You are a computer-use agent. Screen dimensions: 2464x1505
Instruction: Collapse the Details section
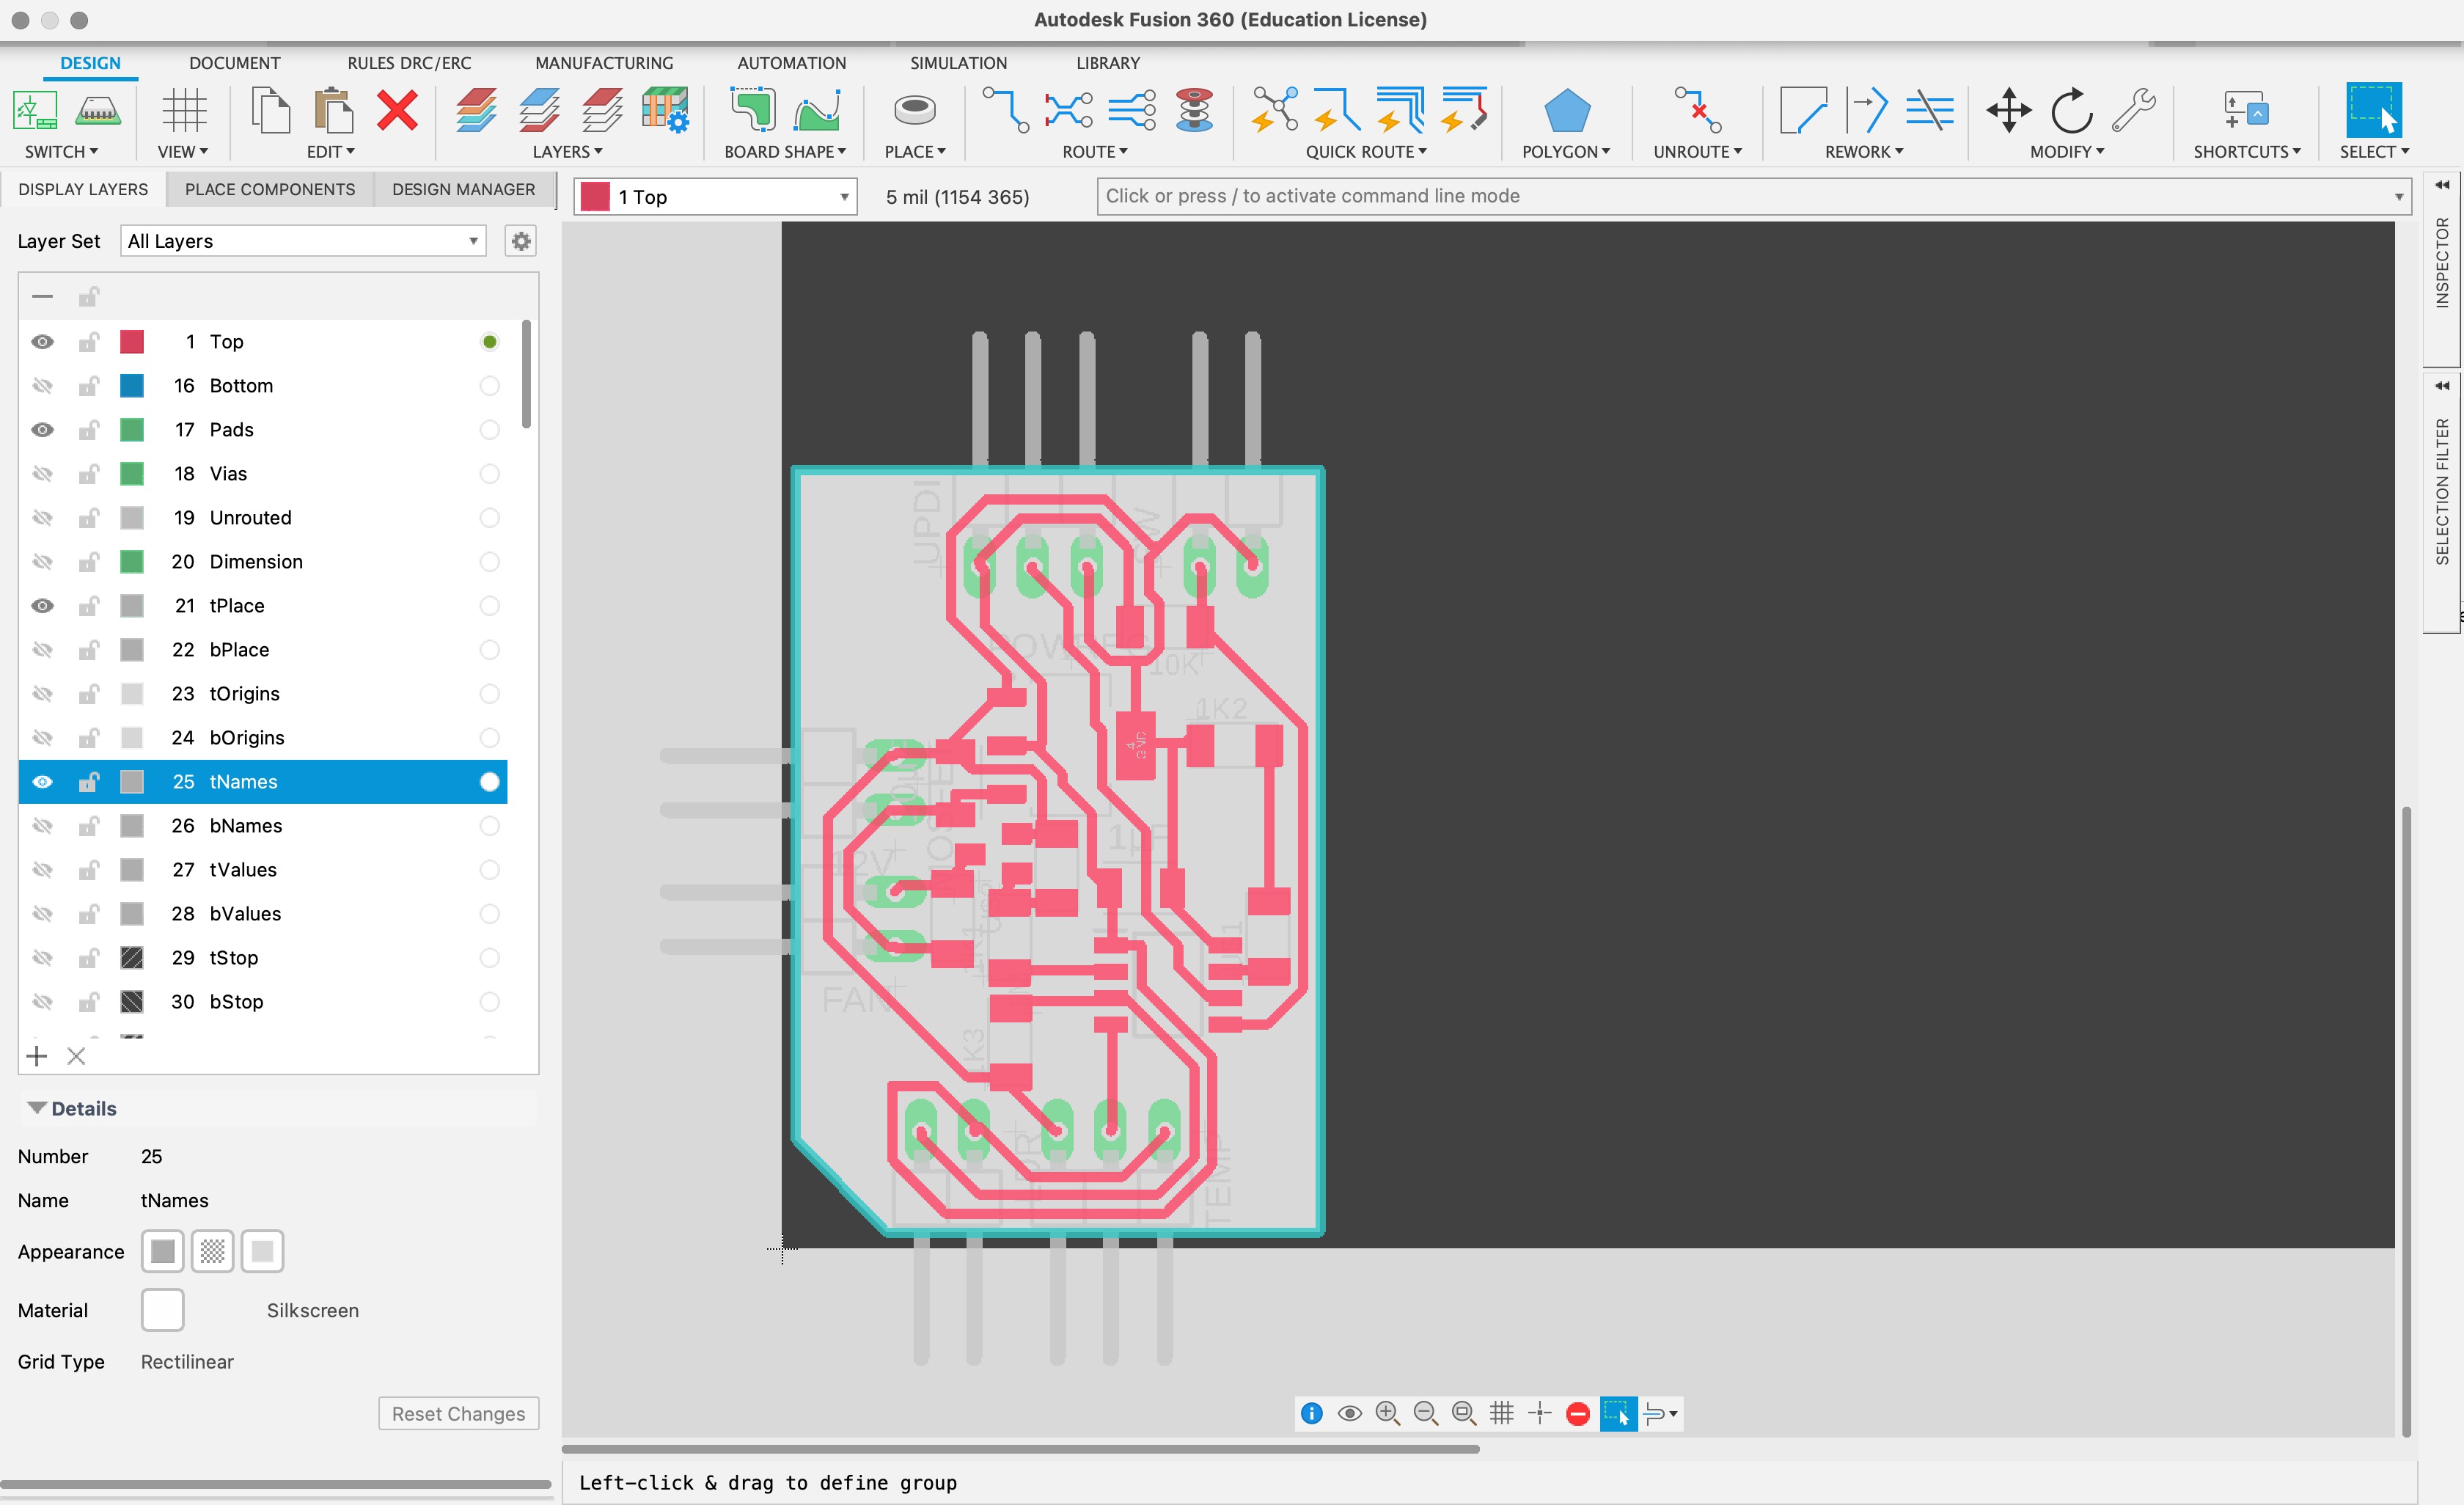point(37,1108)
